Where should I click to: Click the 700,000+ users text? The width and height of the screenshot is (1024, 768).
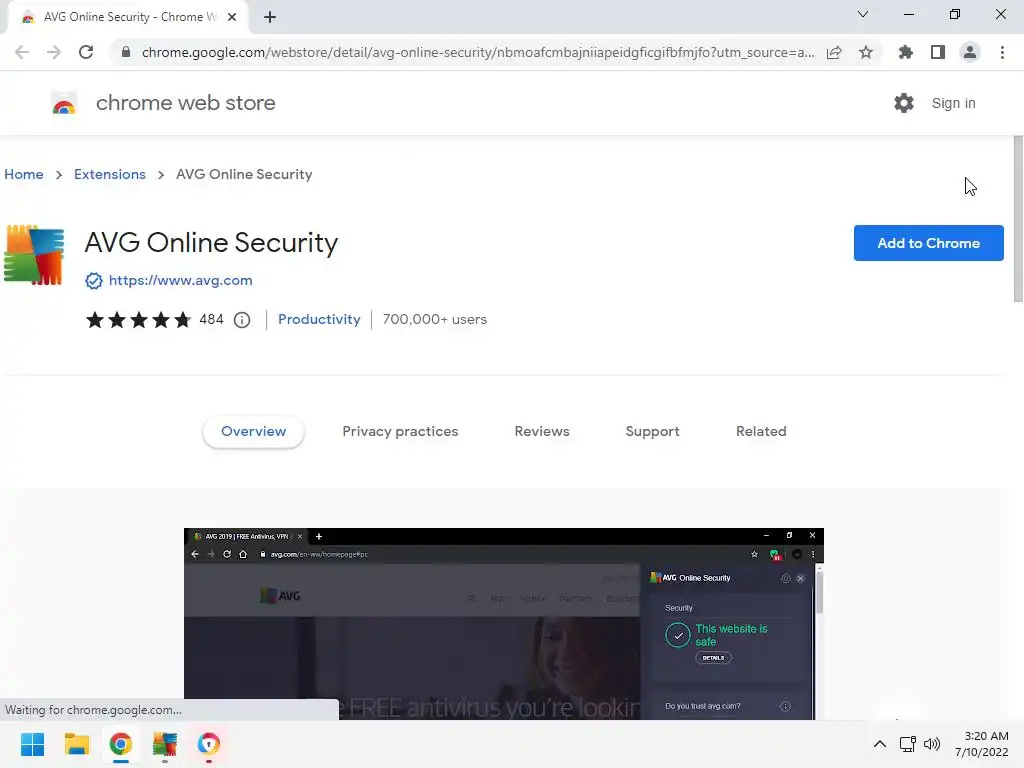tap(435, 319)
